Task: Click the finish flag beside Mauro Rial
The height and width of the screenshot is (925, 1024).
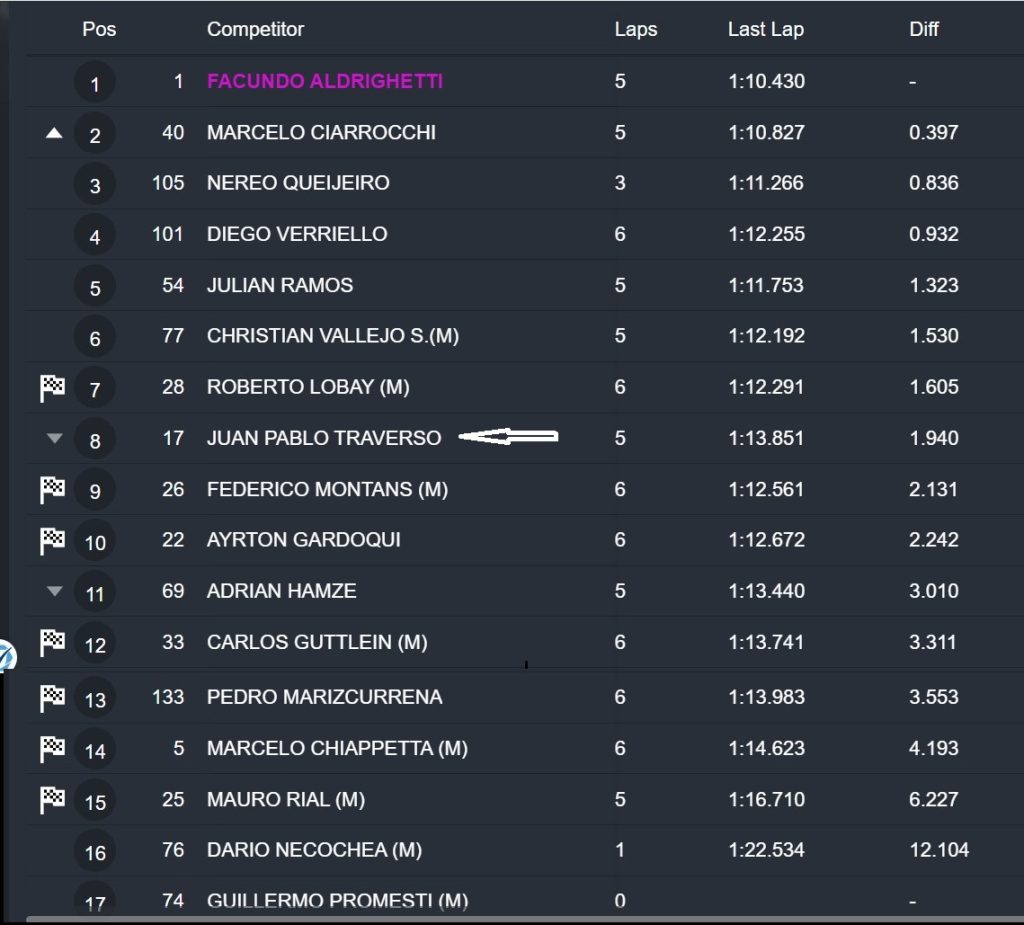Action: (x=52, y=799)
